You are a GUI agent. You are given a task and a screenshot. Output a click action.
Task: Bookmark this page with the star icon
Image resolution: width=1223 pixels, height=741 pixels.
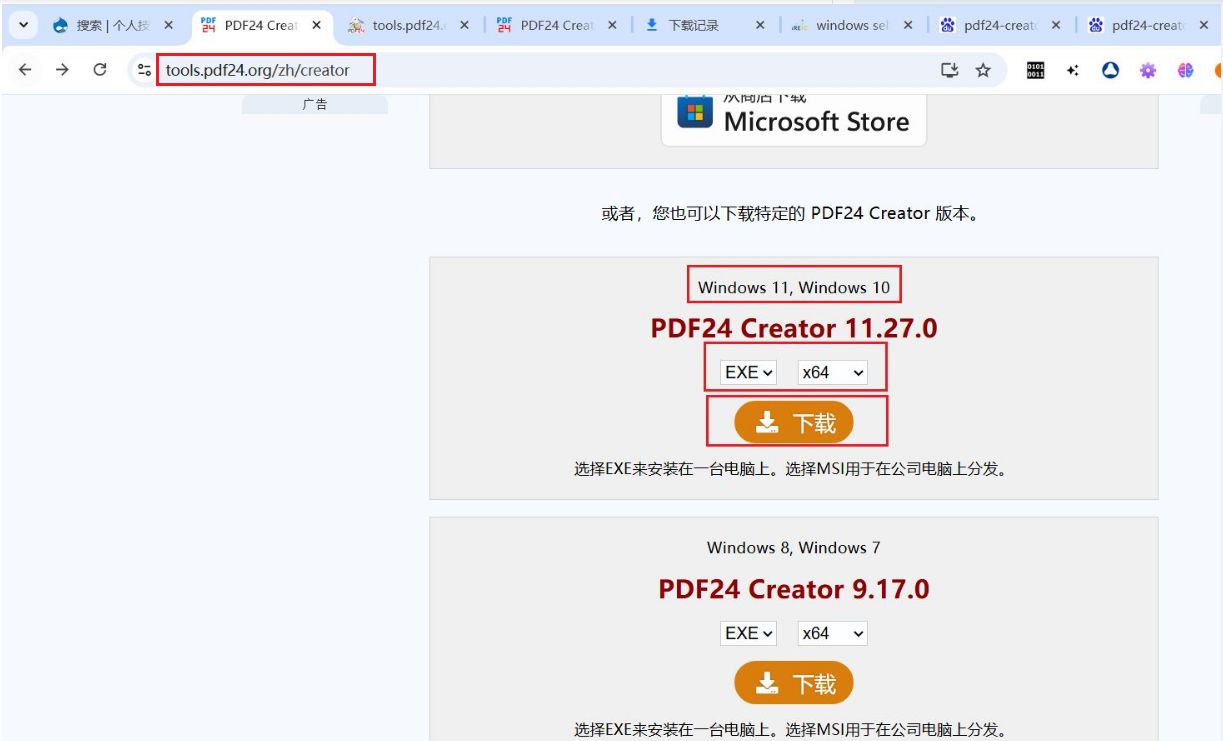click(983, 70)
